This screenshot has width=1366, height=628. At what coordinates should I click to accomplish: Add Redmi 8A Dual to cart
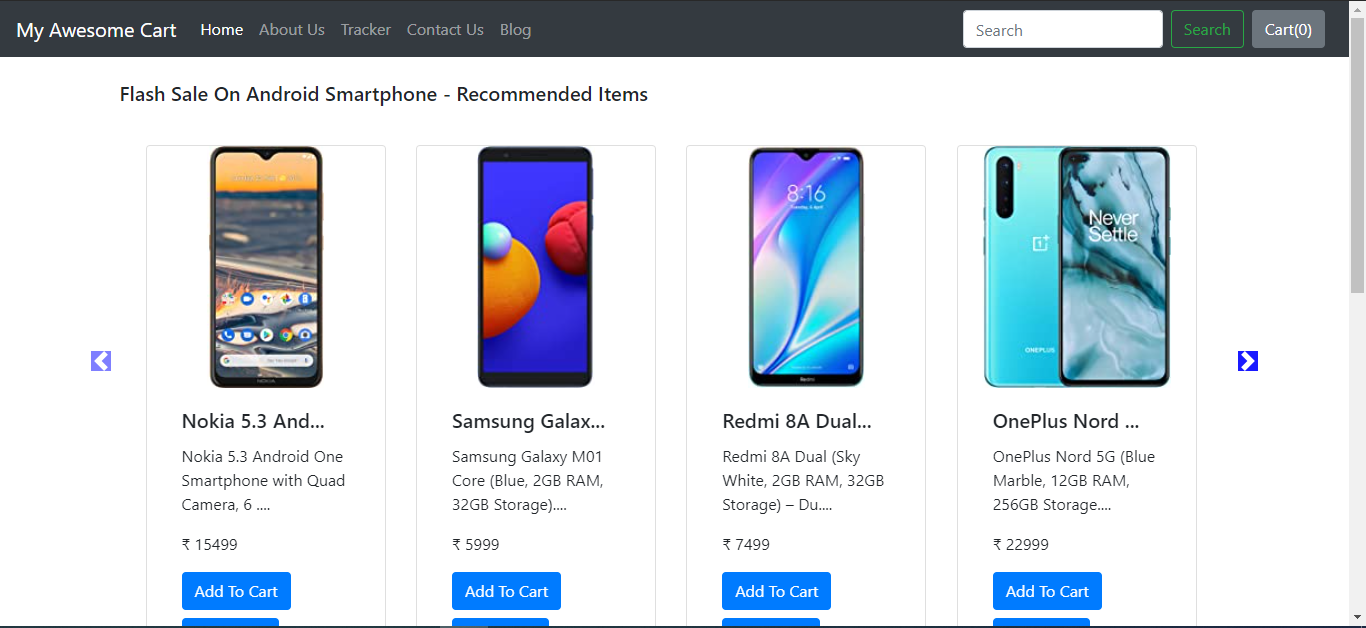point(776,591)
